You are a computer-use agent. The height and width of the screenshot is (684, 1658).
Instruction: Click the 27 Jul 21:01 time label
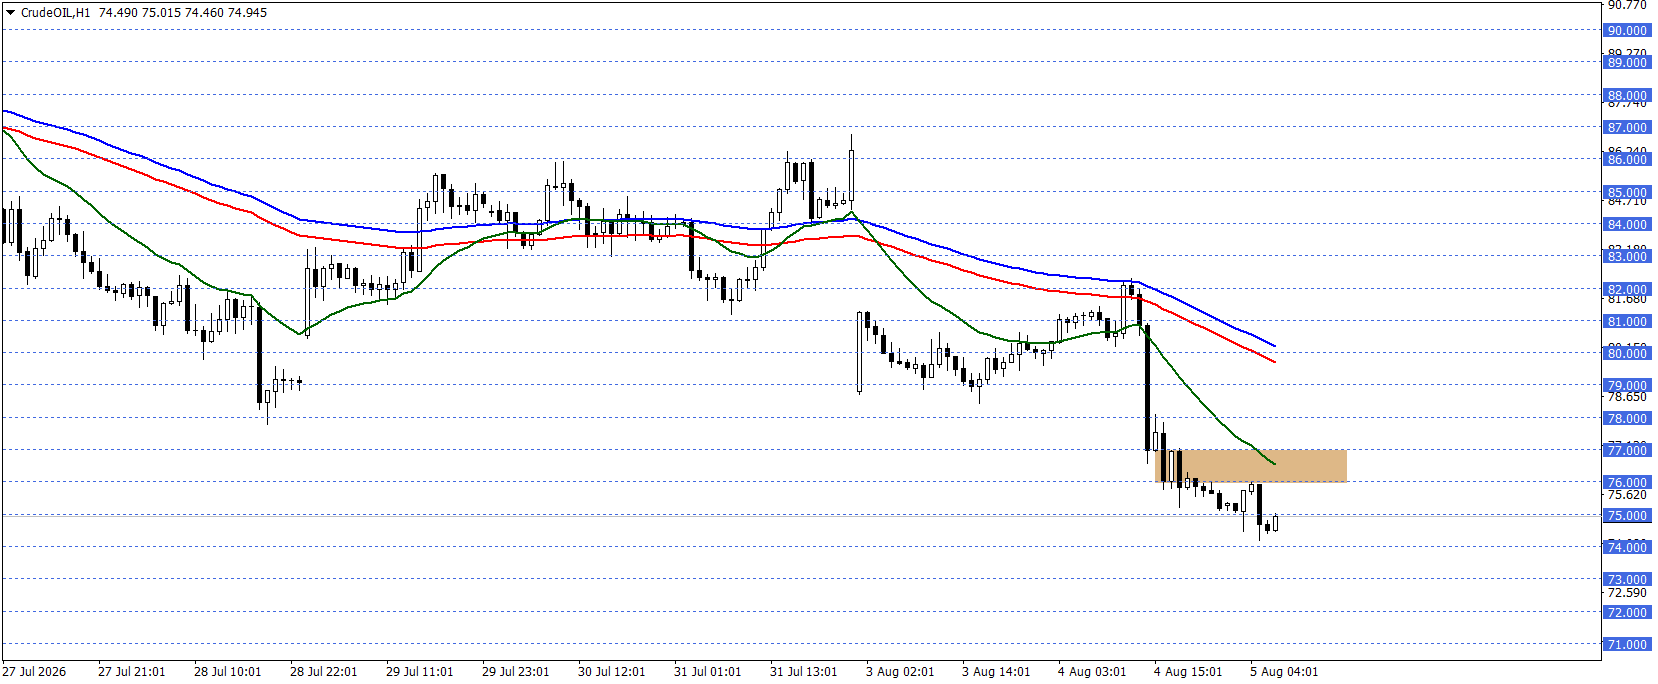pos(132,672)
